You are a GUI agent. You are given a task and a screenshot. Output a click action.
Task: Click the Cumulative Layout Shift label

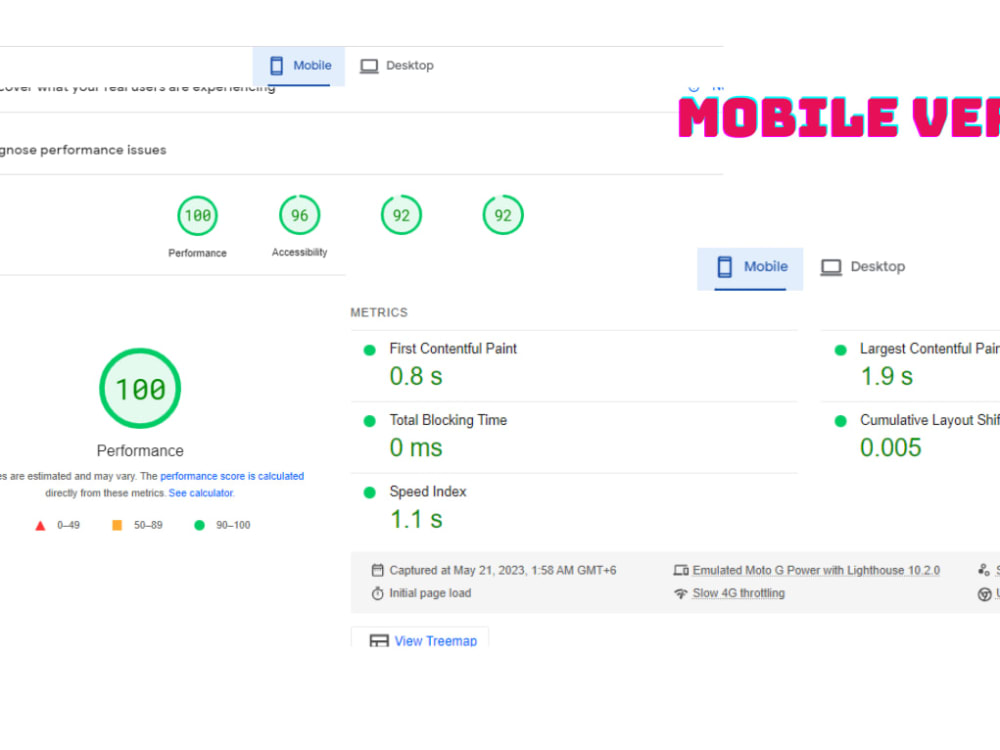pyautogui.click(x=929, y=420)
